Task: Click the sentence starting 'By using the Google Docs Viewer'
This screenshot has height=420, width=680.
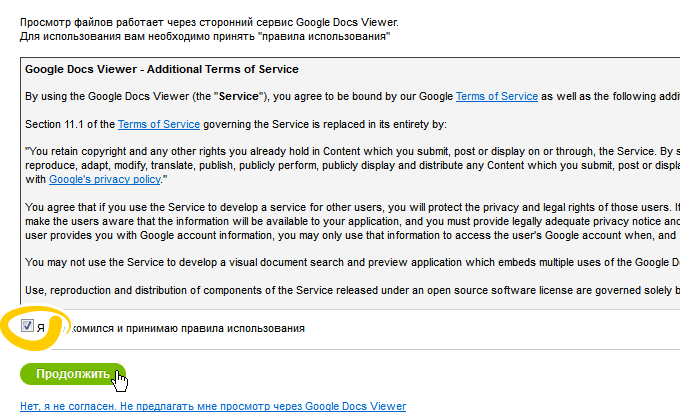Action: (x=353, y=96)
